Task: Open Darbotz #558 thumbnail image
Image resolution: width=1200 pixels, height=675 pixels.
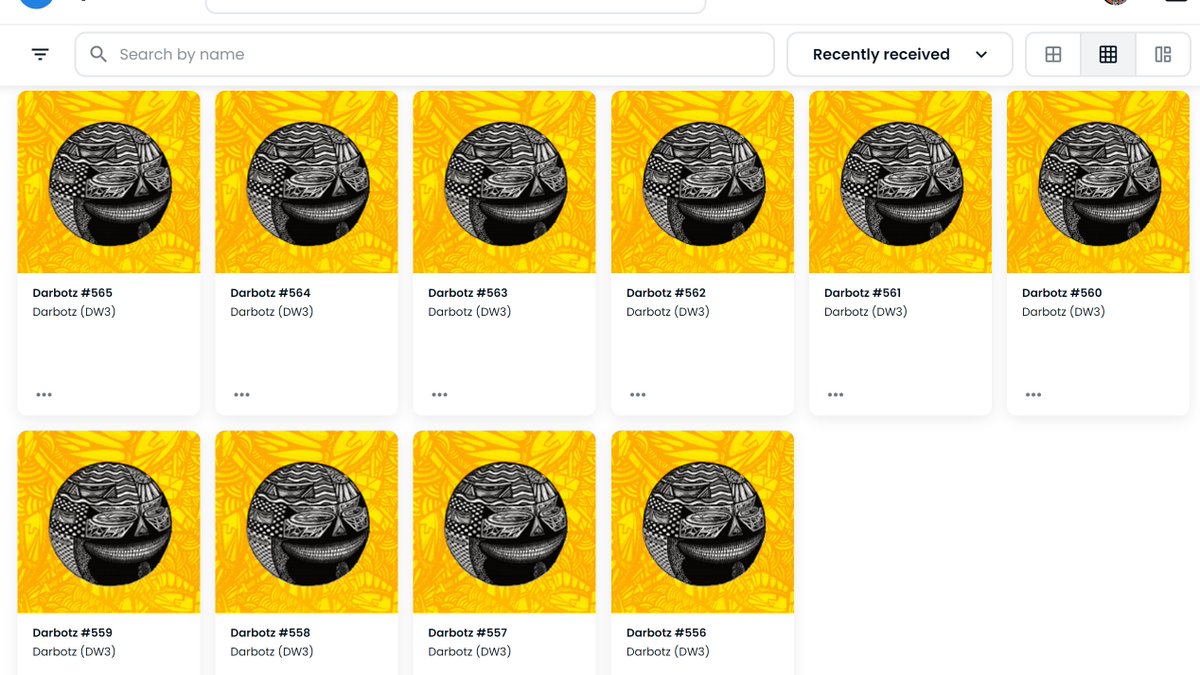Action: tap(307, 522)
